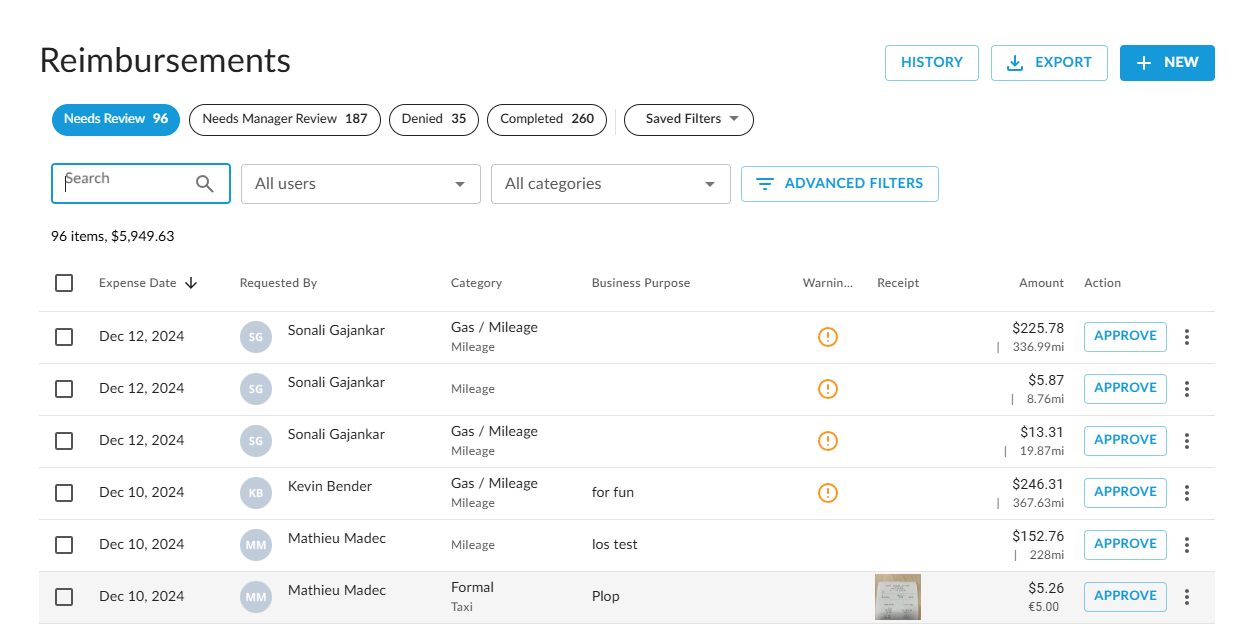The image size is (1259, 624).
Task: Switch to Needs Manager Review tab
Action: [x=284, y=119]
